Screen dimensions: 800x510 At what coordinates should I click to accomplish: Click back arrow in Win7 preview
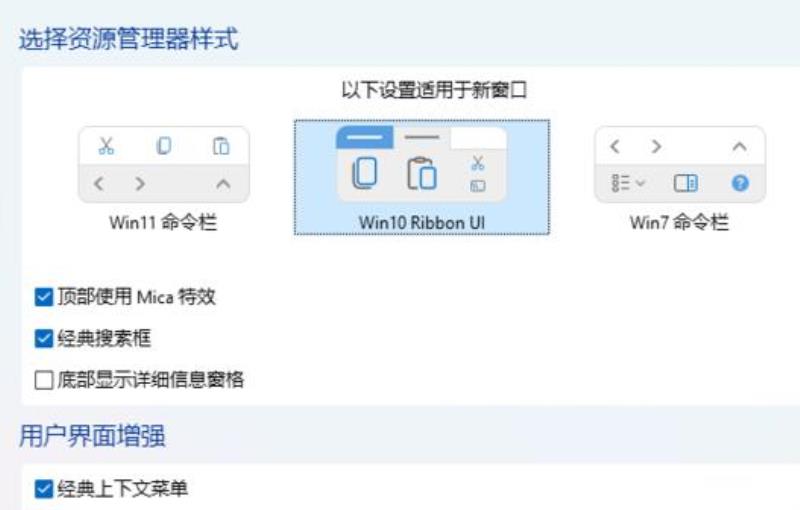[615, 146]
